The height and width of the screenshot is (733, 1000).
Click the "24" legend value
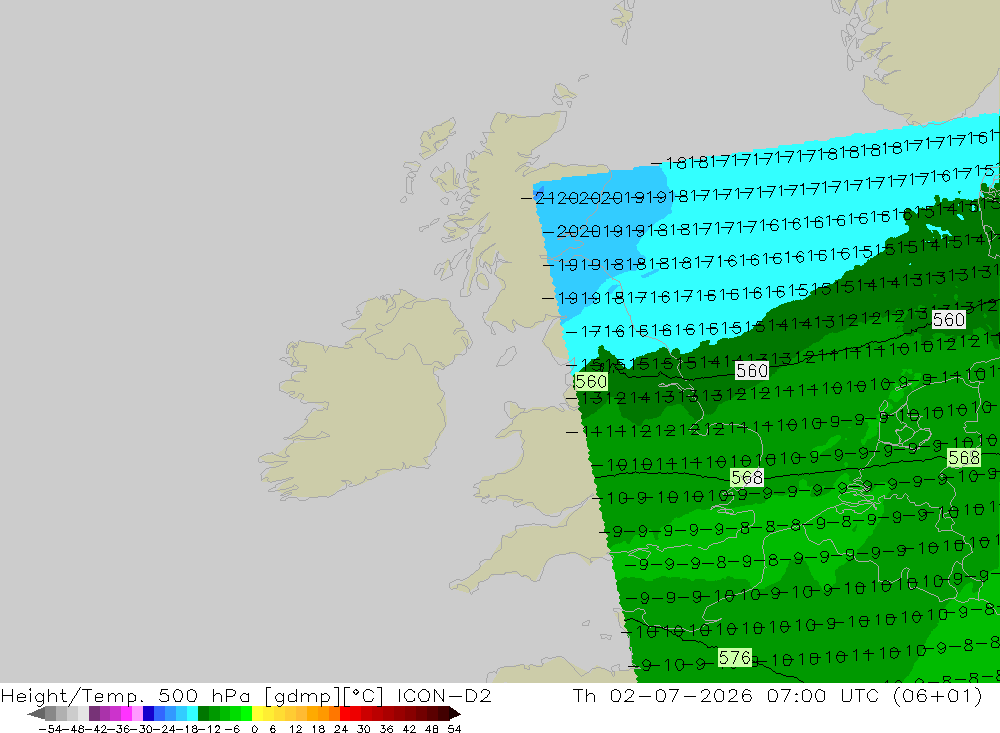tap(341, 729)
